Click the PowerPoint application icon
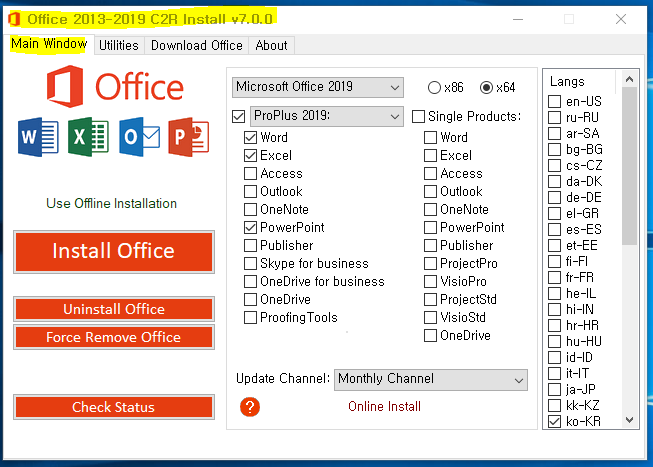Viewport: 653px width, 467px height. (189, 137)
